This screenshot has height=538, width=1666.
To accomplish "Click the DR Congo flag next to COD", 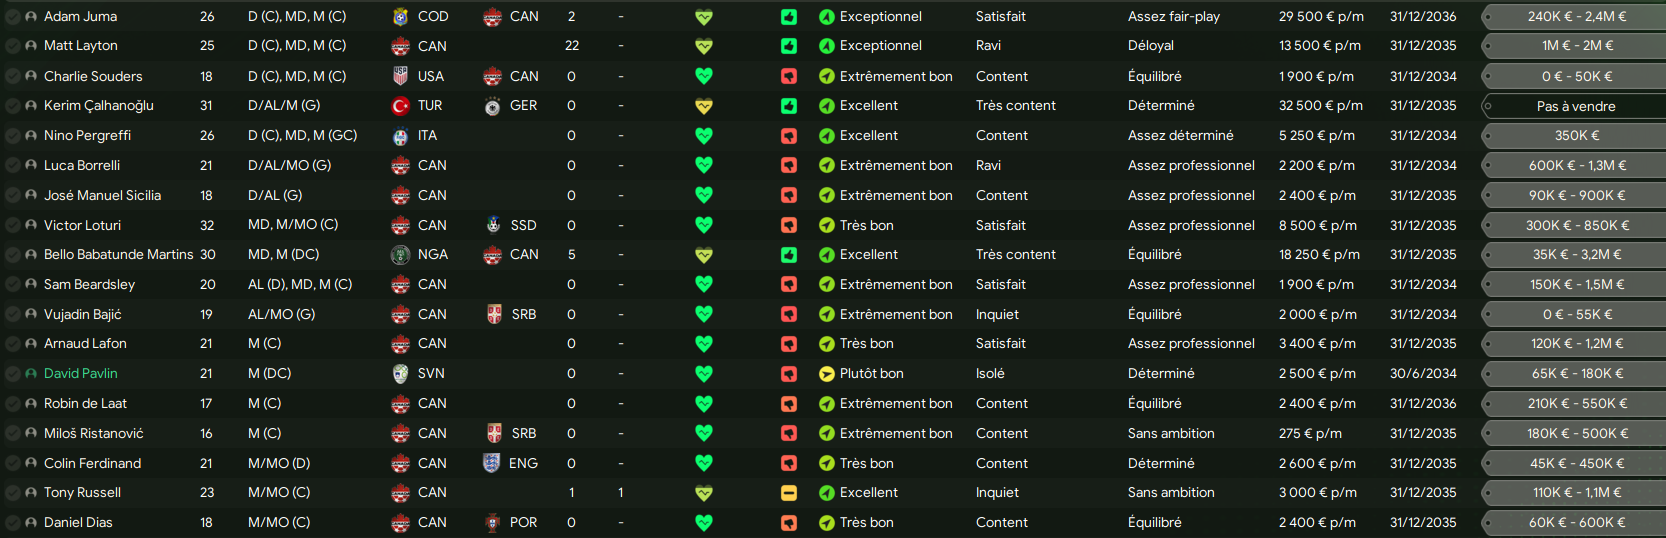I will pos(401,17).
